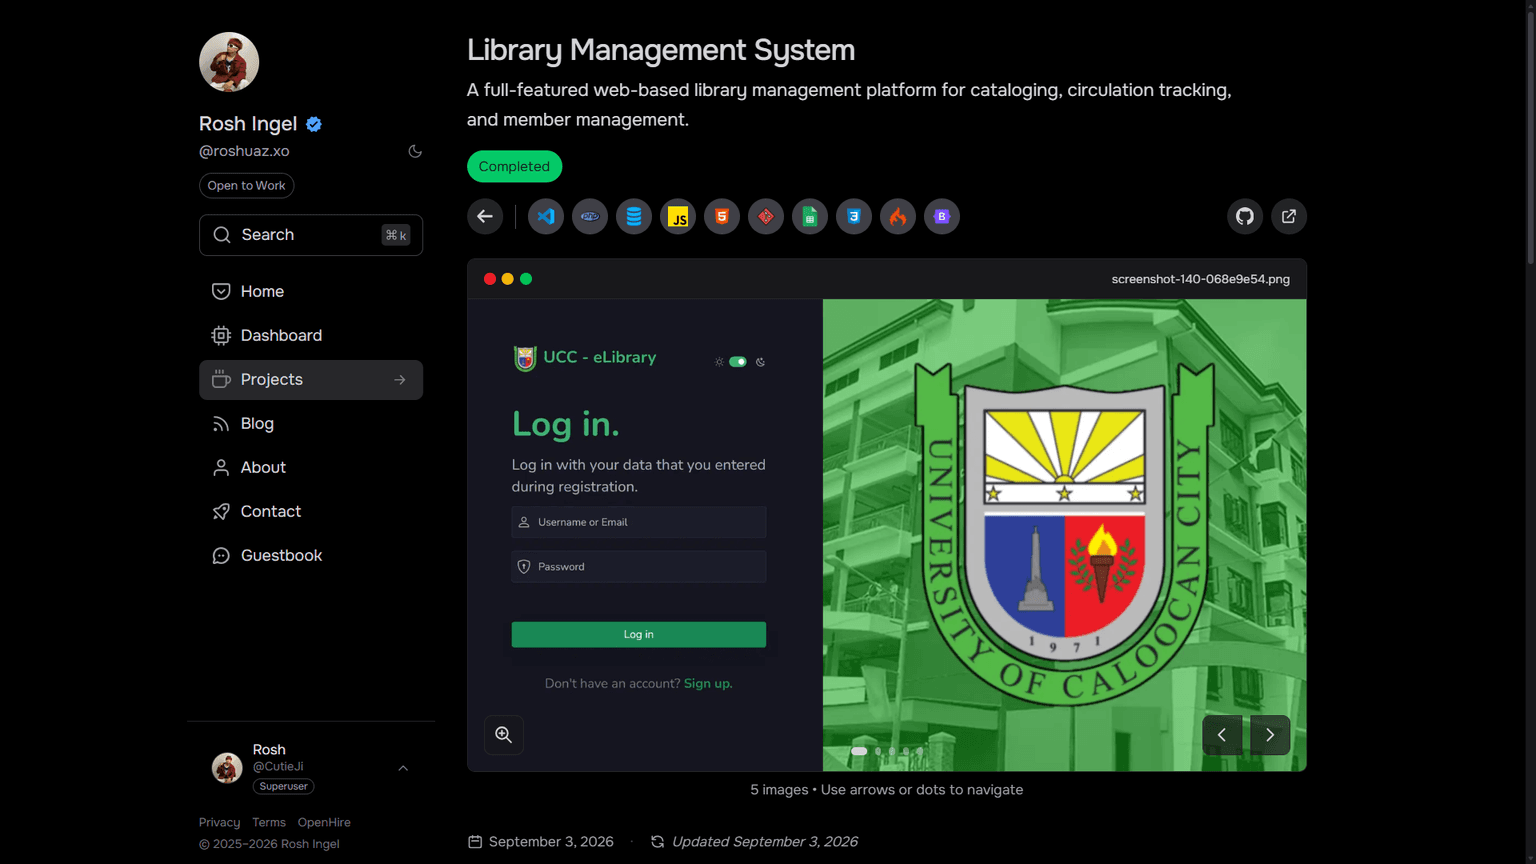This screenshot has height=864, width=1536.
Task: Open the Contact page
Action: click(x=311, y=512)
